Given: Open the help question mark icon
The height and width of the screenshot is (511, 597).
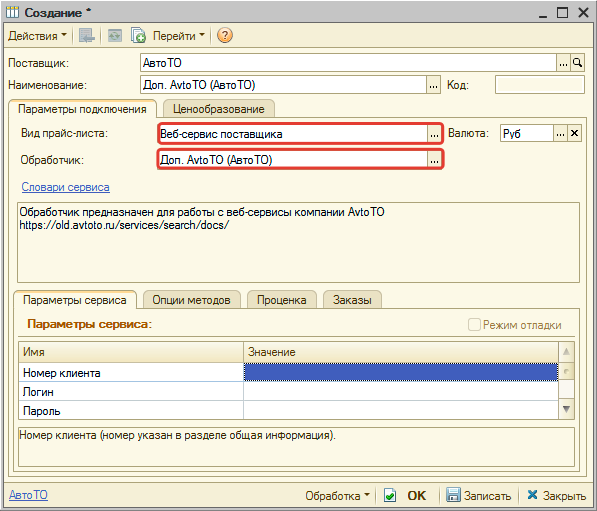Looking at the screenshot, I should [225, 35].
